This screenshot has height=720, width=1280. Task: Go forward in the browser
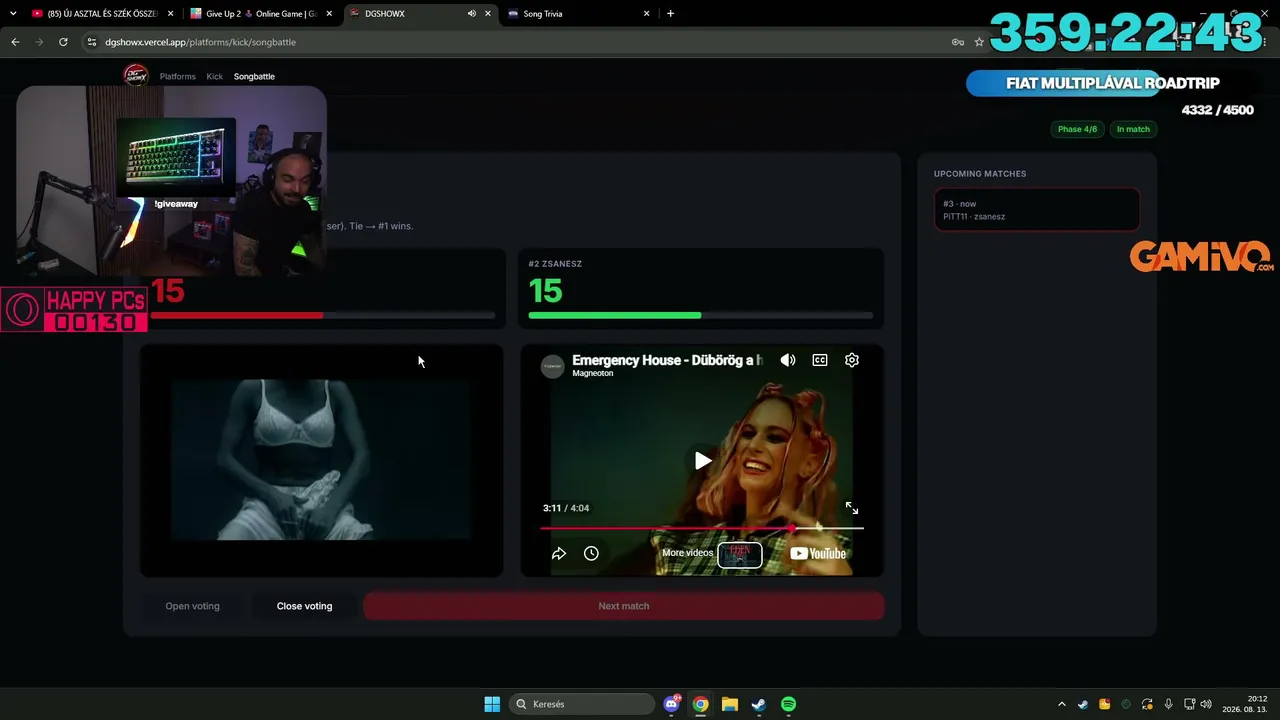point(39,42)
